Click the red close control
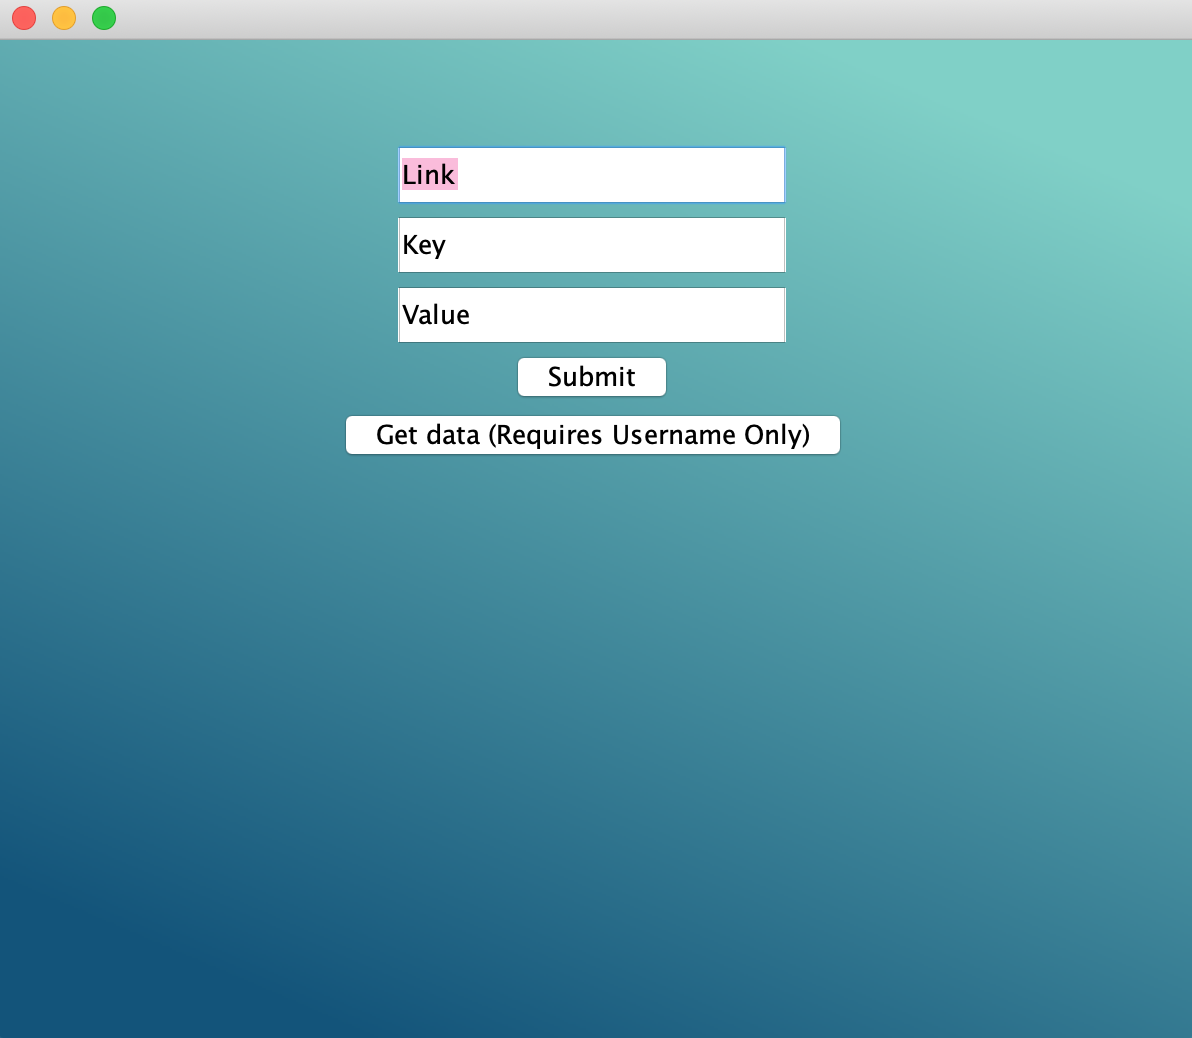Screen dimensions: 1192x1038 pos(23,17)
